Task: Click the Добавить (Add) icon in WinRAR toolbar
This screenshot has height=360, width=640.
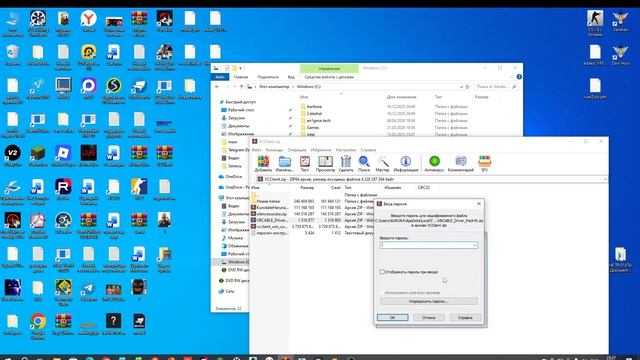Action: (x=263, y=163)
